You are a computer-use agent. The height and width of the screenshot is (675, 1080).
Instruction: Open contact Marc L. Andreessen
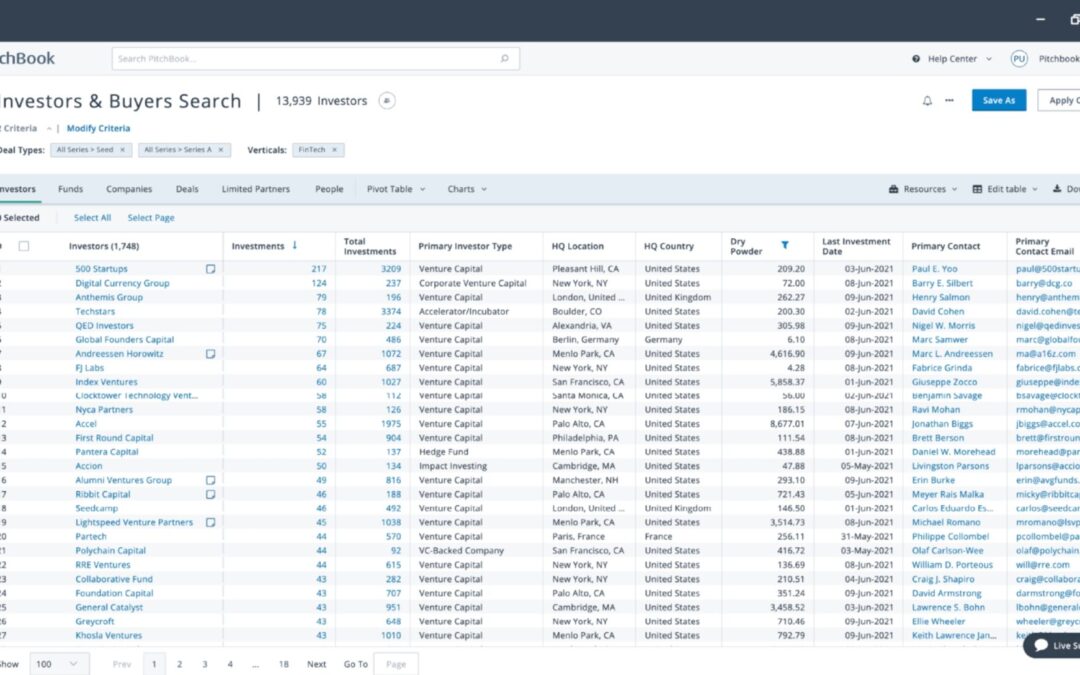[x=953, y=354]
